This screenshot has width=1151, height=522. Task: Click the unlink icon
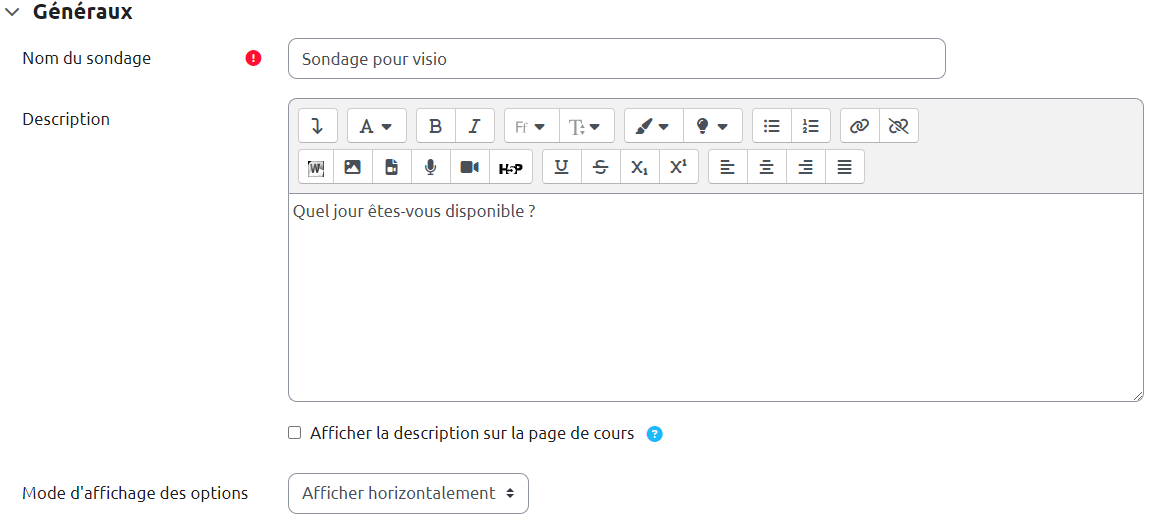[898, 126]
